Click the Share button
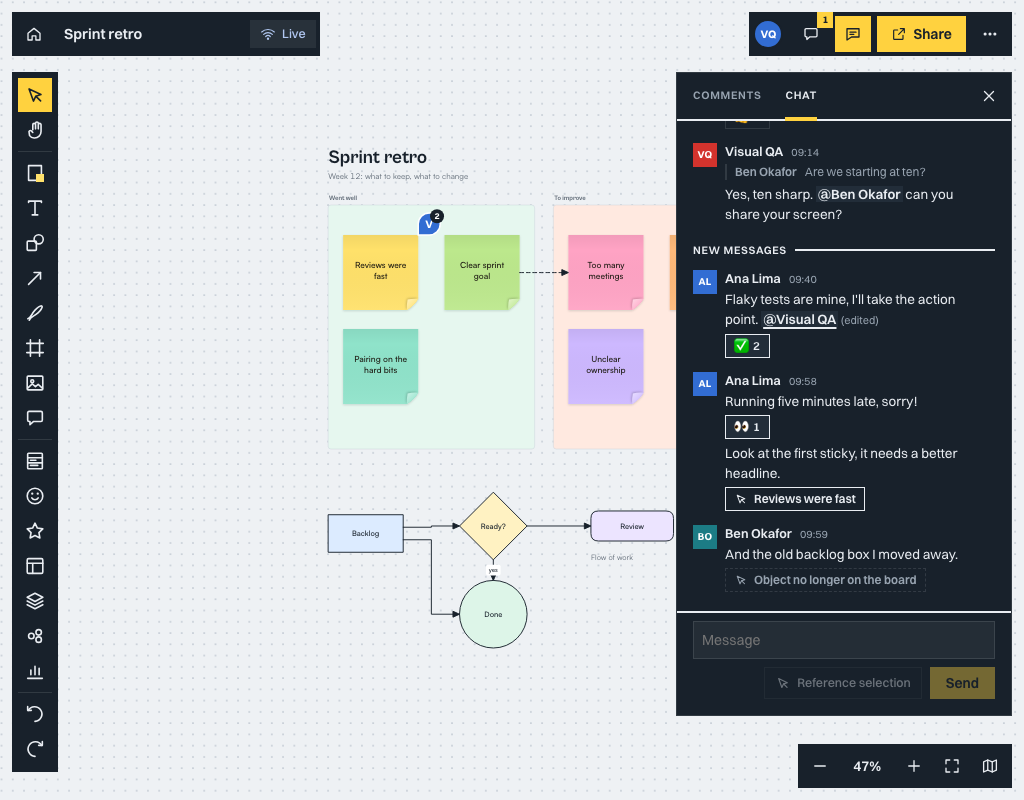Screen dimensions: 1024x800 (921, 34)
